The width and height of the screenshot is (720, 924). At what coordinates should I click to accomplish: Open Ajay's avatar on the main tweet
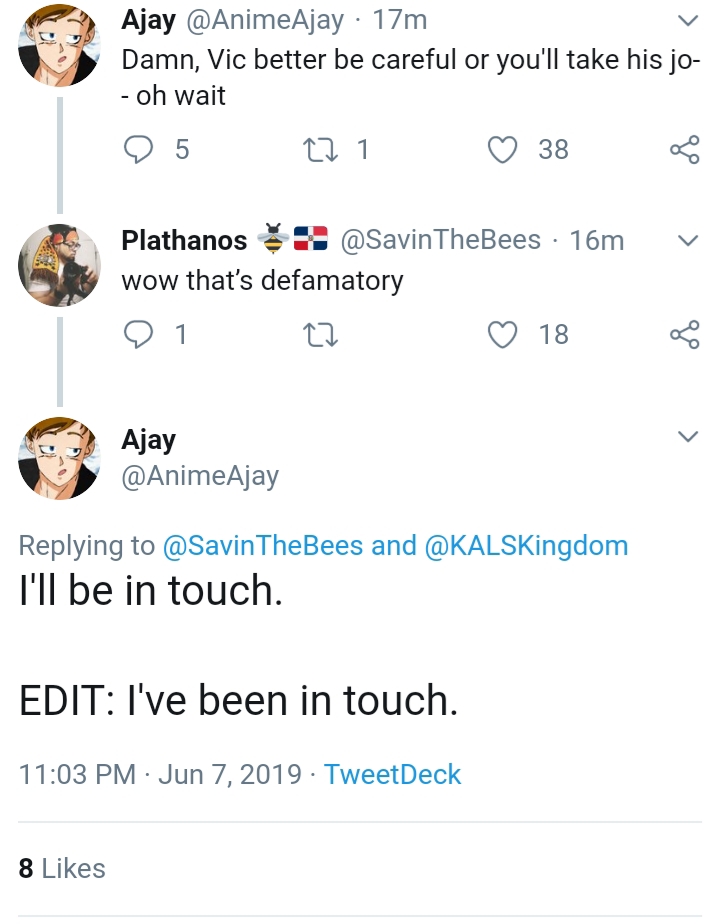60,458
